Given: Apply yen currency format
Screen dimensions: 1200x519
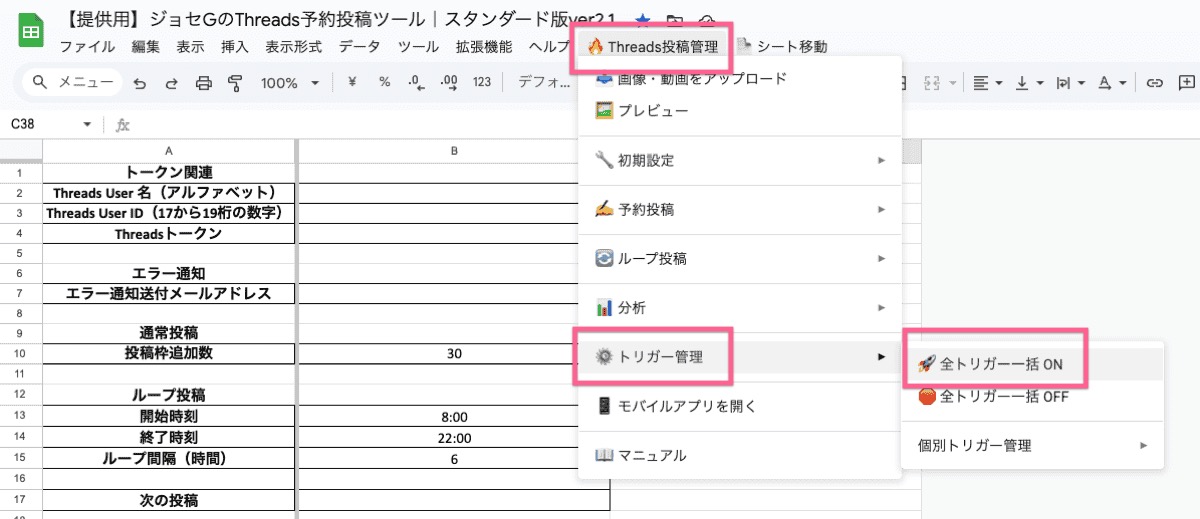Looking at the screenshot, I should click(352, 83).
